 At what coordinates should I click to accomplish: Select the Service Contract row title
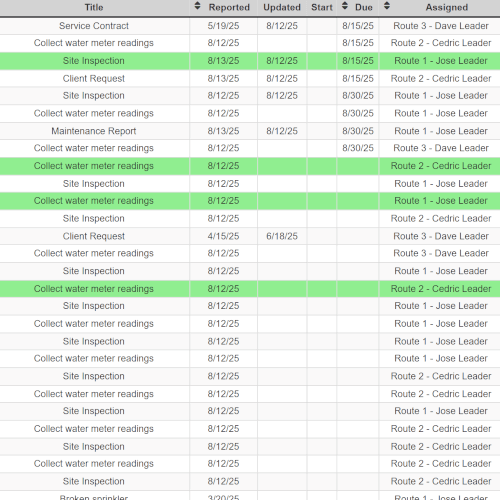coord(94,26)
